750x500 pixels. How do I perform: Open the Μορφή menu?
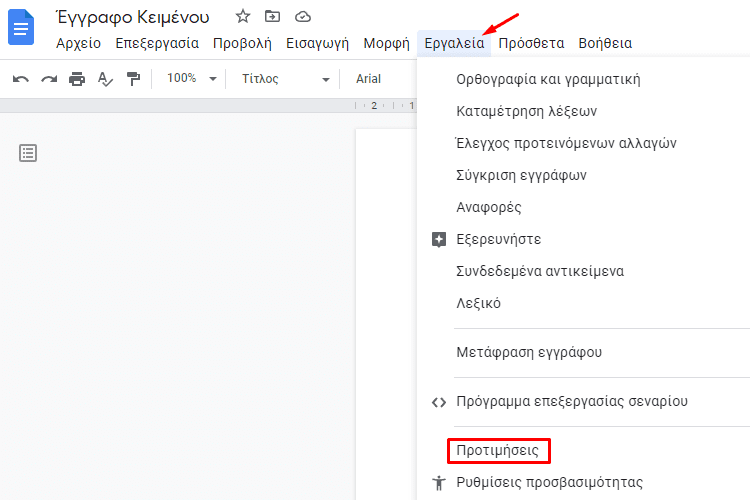(386, 44)
